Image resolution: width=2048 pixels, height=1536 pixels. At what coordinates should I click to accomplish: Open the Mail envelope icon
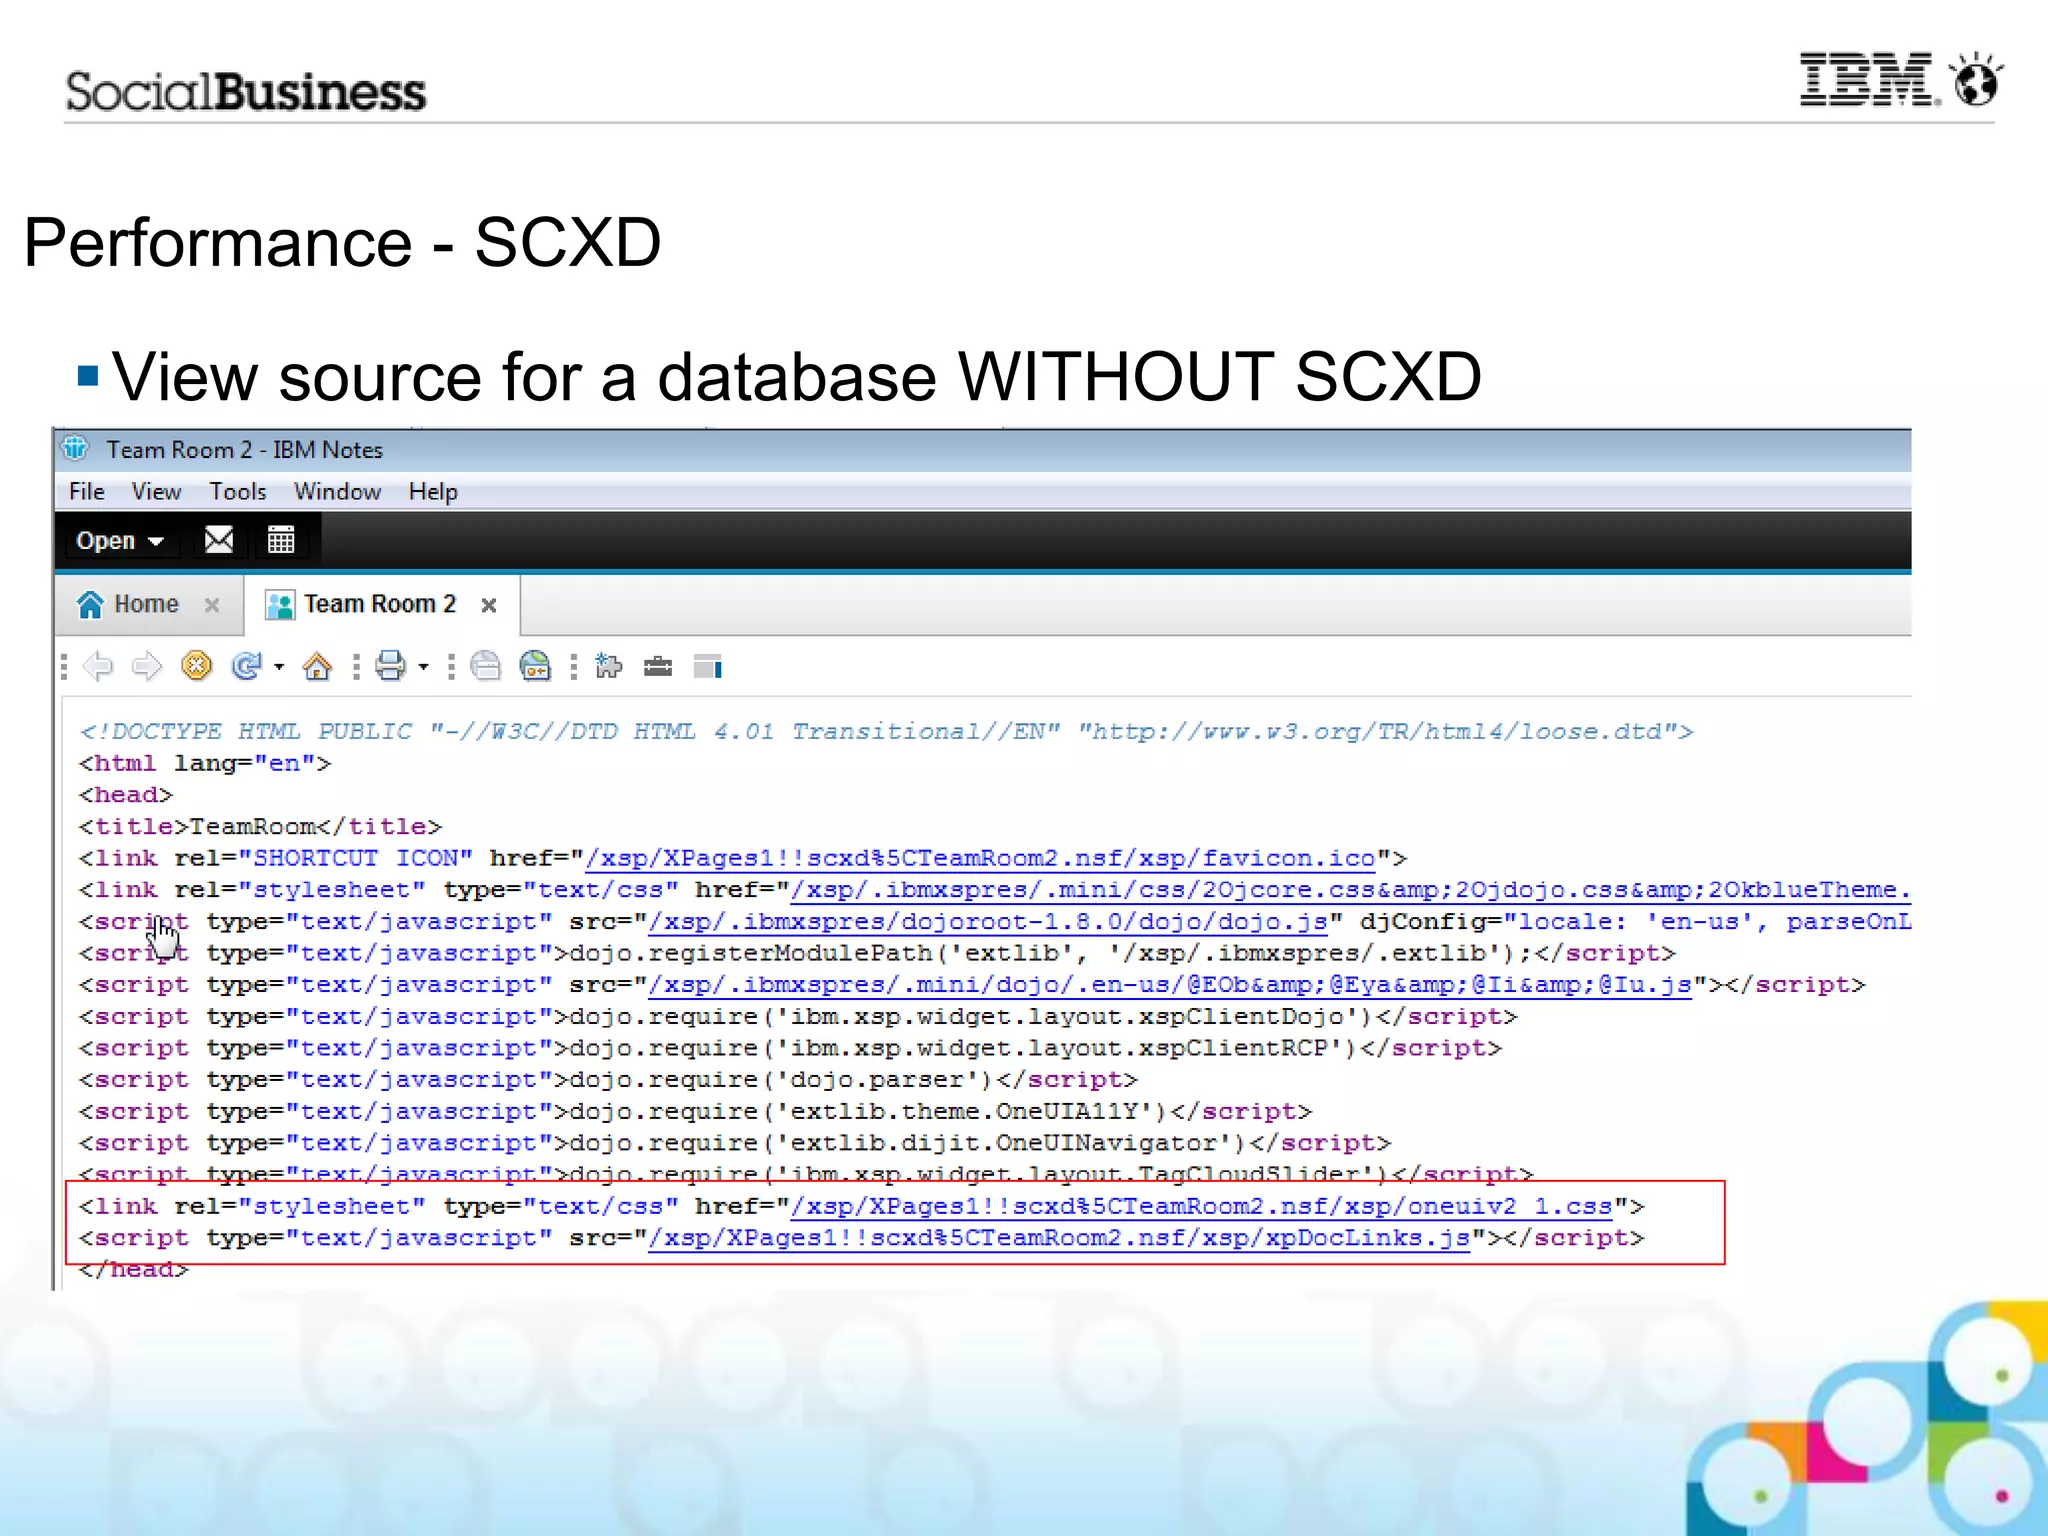coord(219,541)
